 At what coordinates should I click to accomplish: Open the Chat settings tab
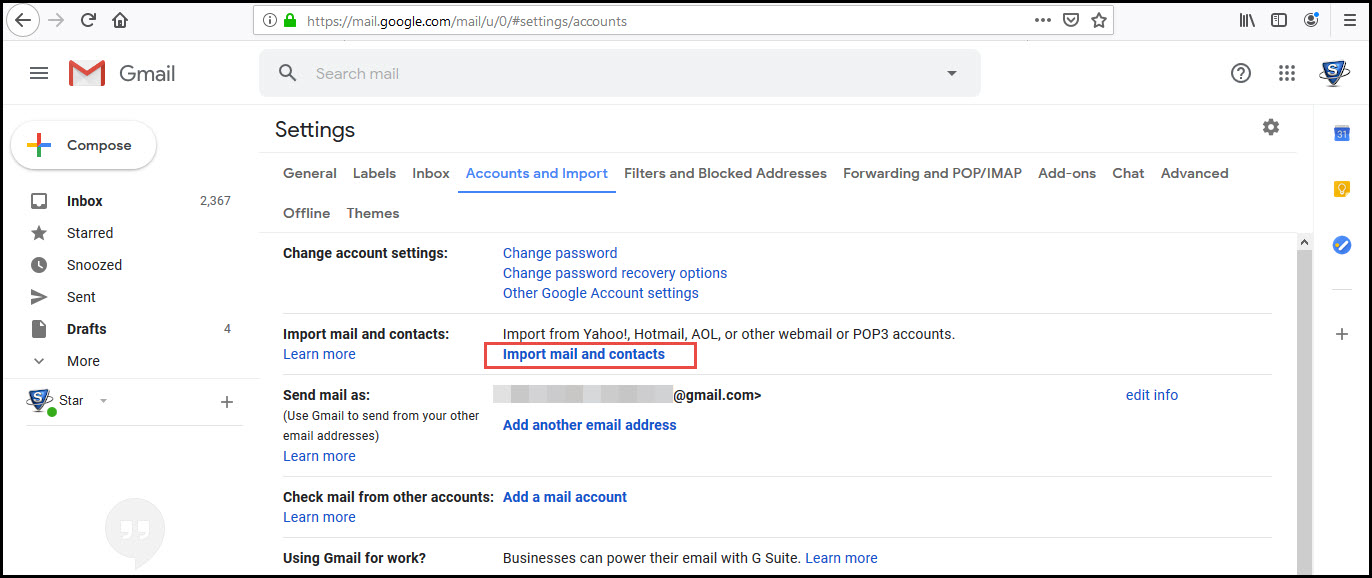tap(1128, 173)
